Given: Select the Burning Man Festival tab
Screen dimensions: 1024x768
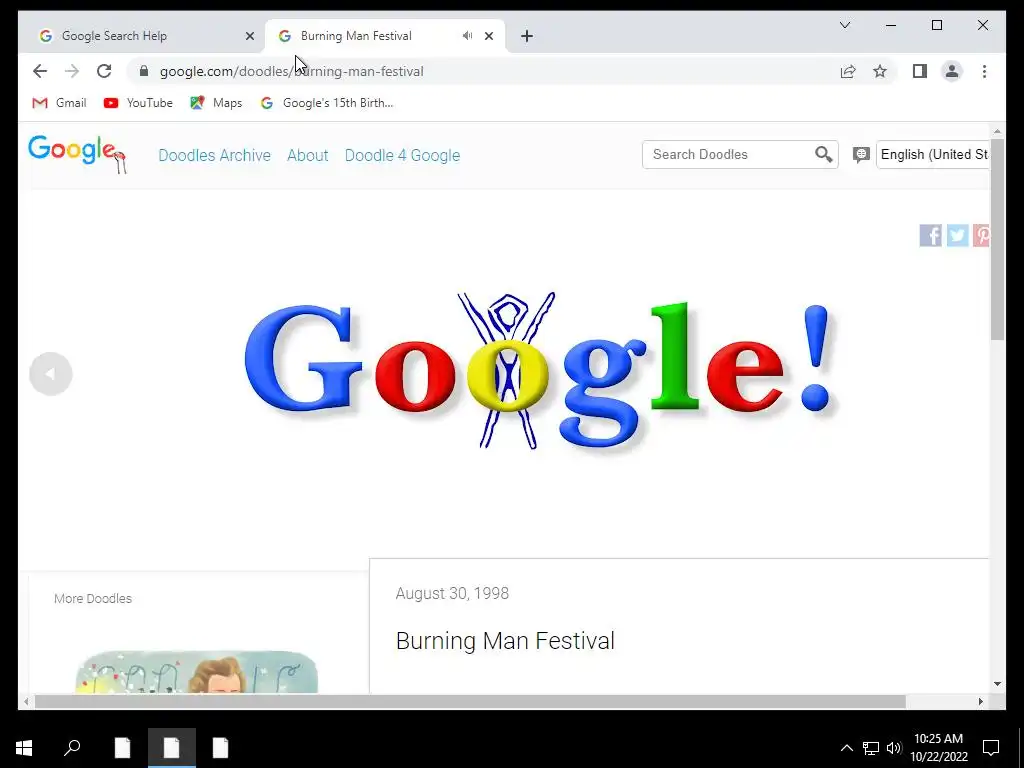Looking at the screenshot, I should point(385,36).
